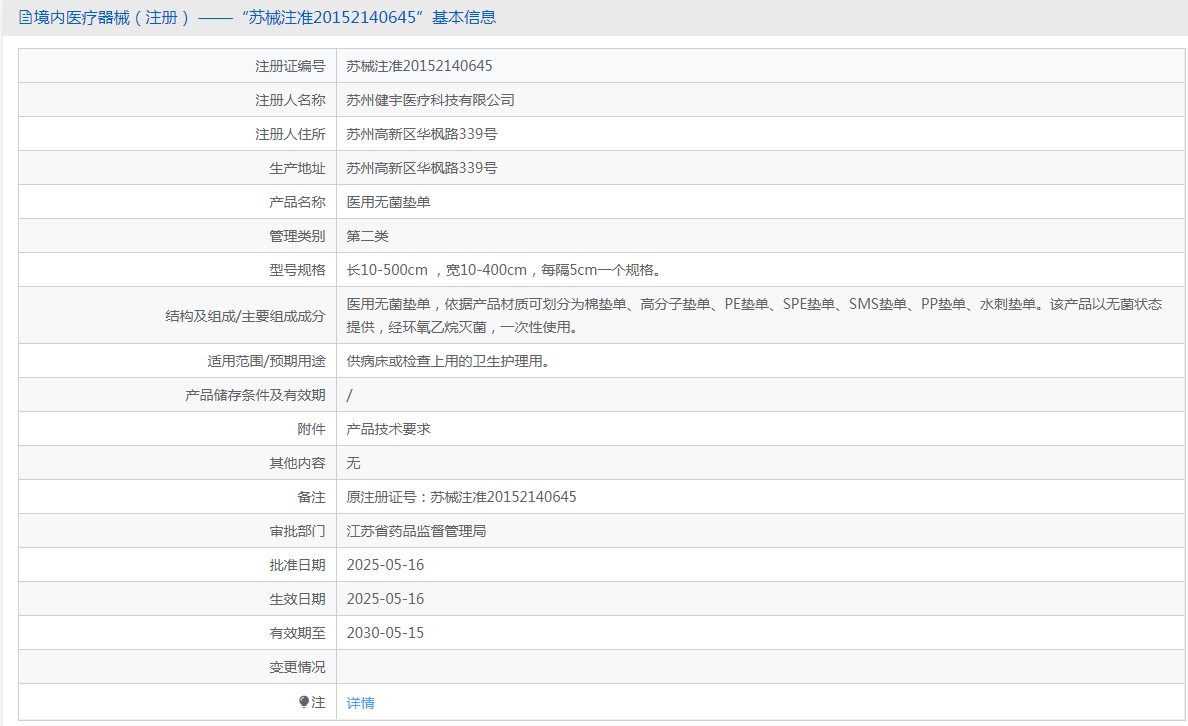Select the date 2025-05-16 in 批准日期 row
Viewport: 1188px width, 726px height.
coord(385,565)
